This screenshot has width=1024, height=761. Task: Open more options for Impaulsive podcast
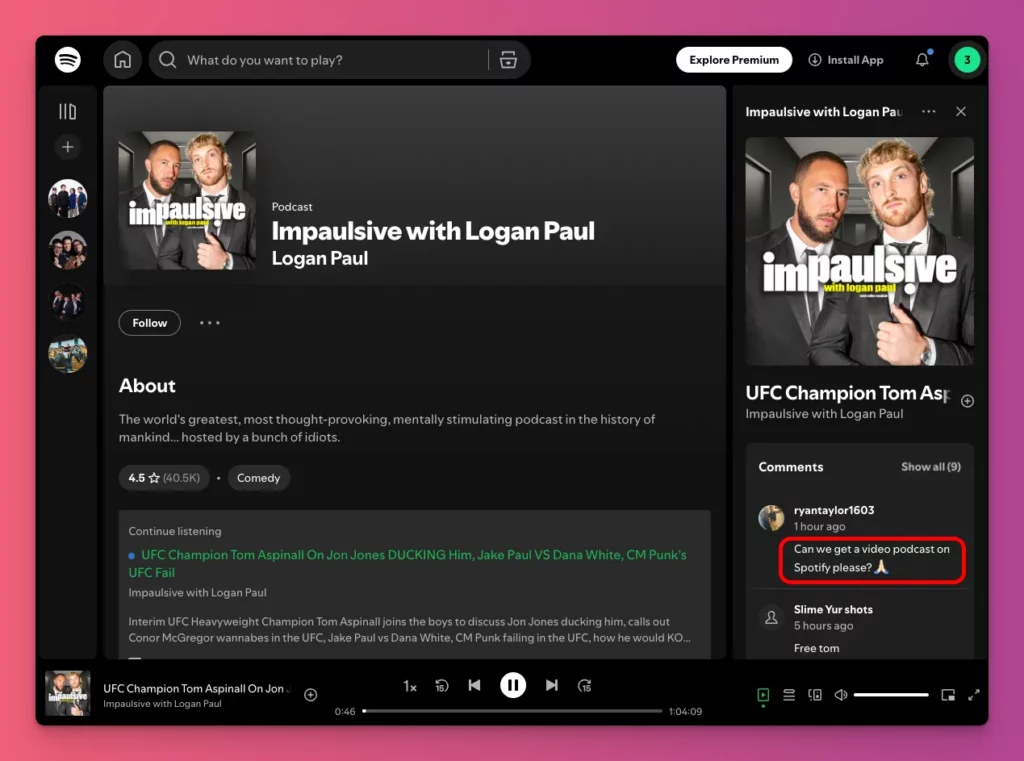[x=209, y=323]
